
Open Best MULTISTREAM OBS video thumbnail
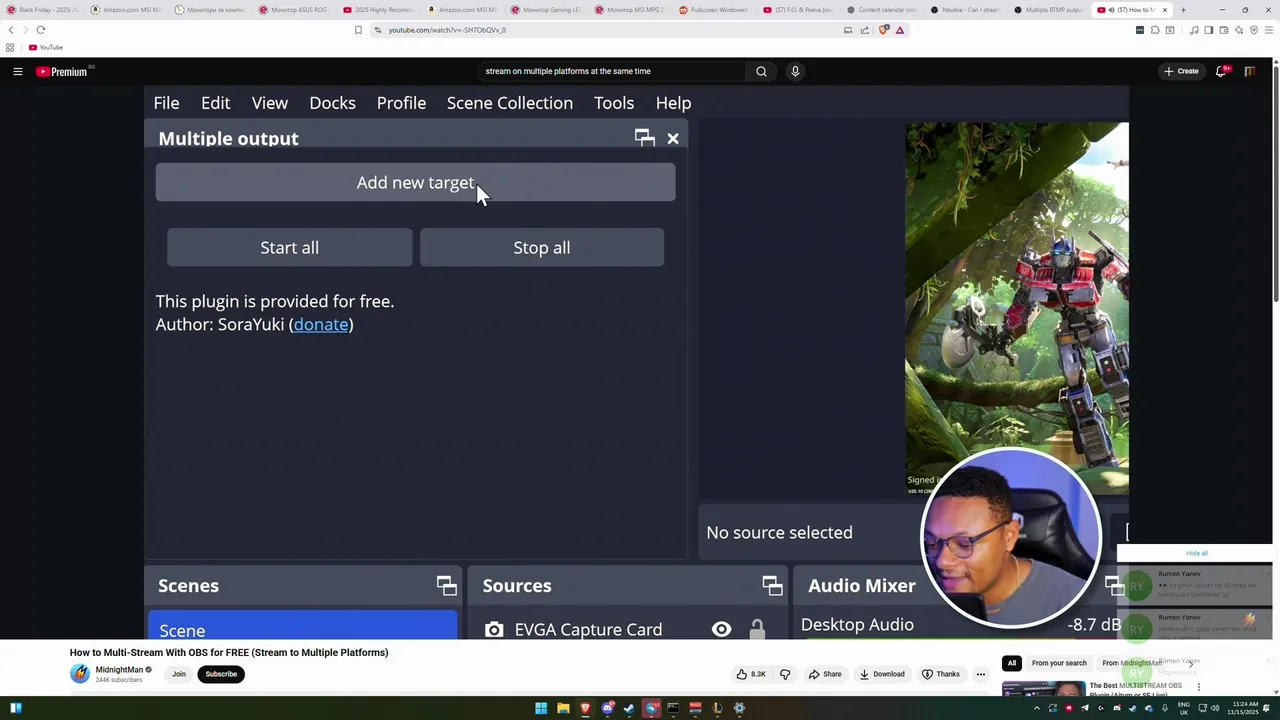[1043, 688]
